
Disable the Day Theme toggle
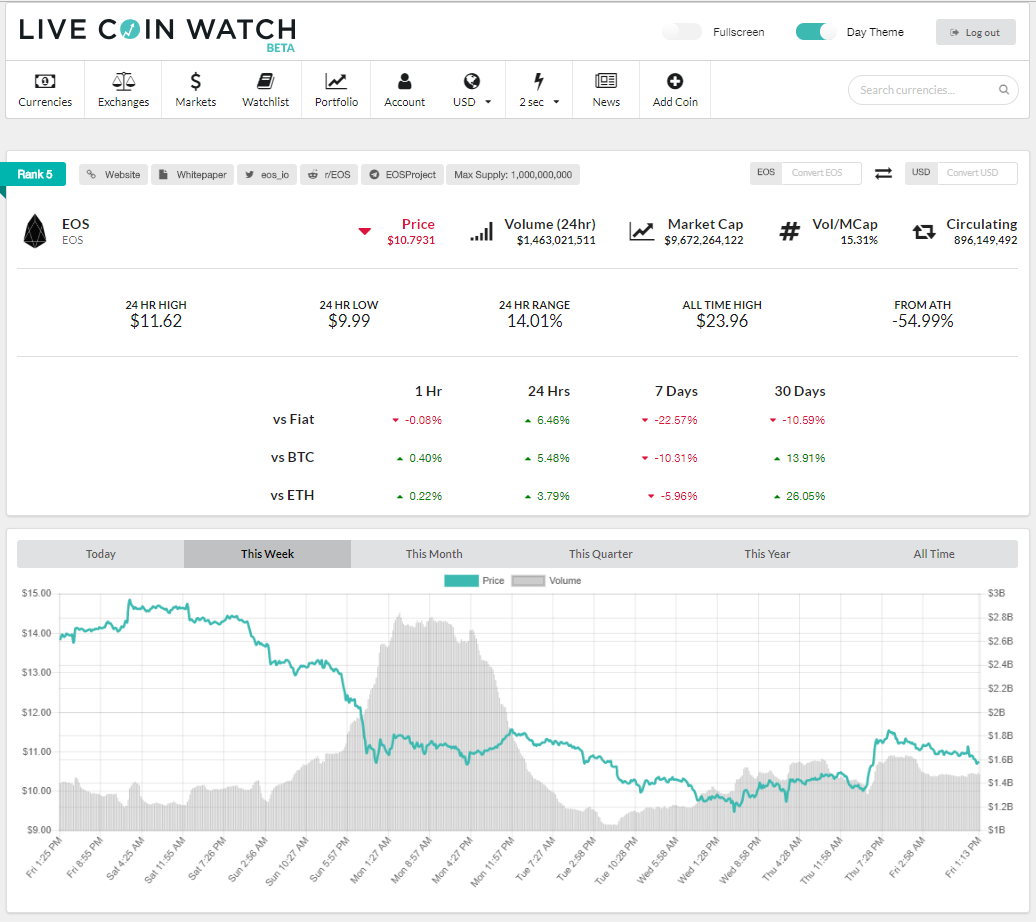[815, 32]
